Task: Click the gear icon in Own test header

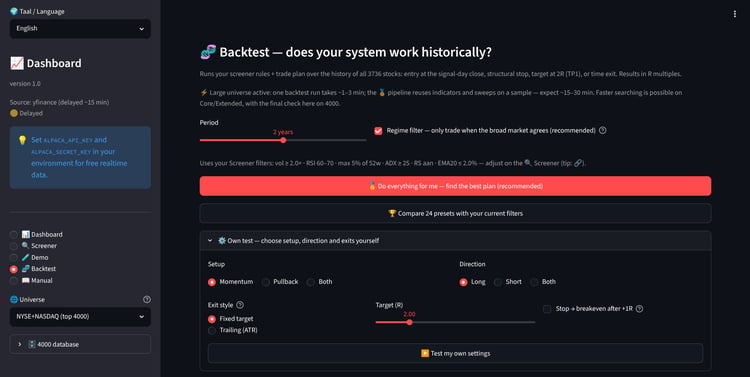Action: click(222, 241)
